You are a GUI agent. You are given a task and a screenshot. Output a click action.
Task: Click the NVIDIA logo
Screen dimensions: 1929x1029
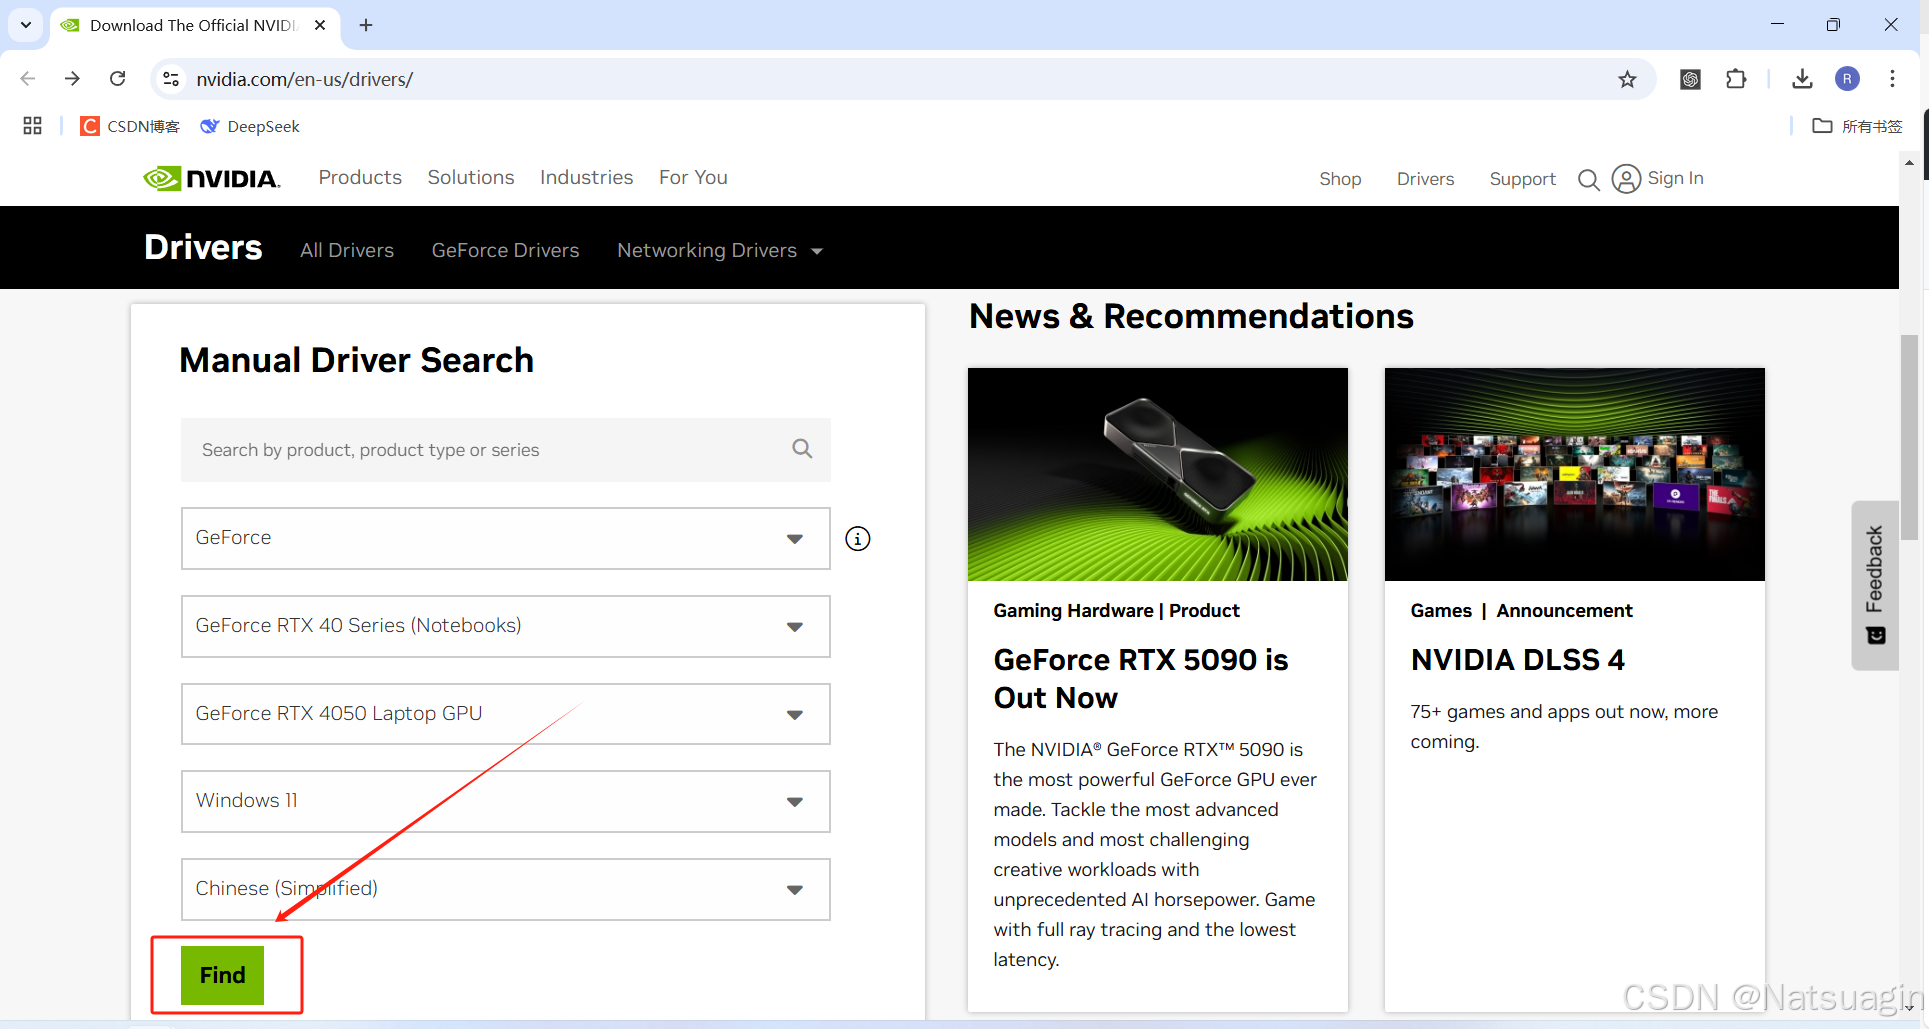[212, 178]
